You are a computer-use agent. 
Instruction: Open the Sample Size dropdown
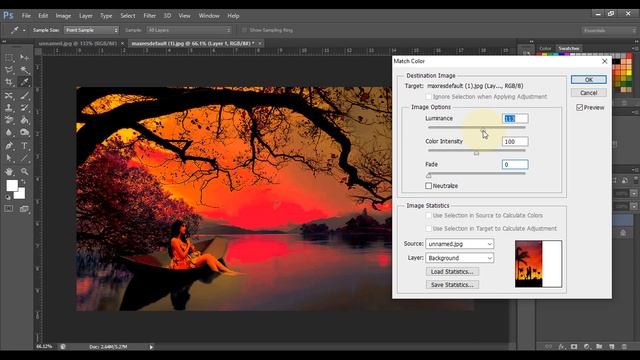coord(91,30)
